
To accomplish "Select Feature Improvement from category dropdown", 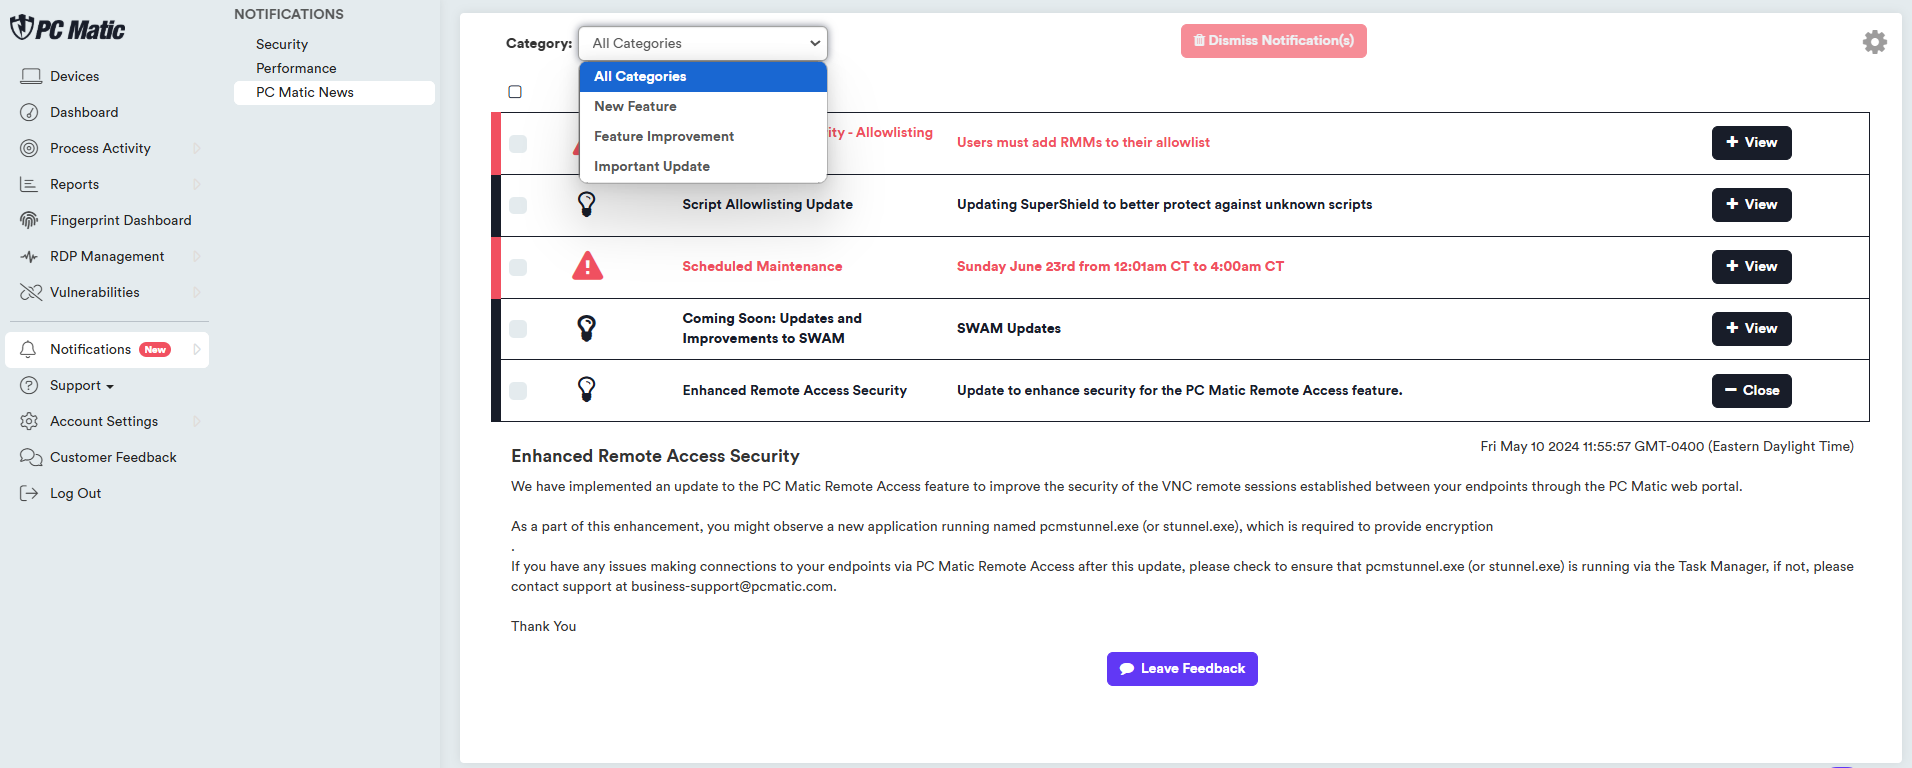I will coord(664,136).
